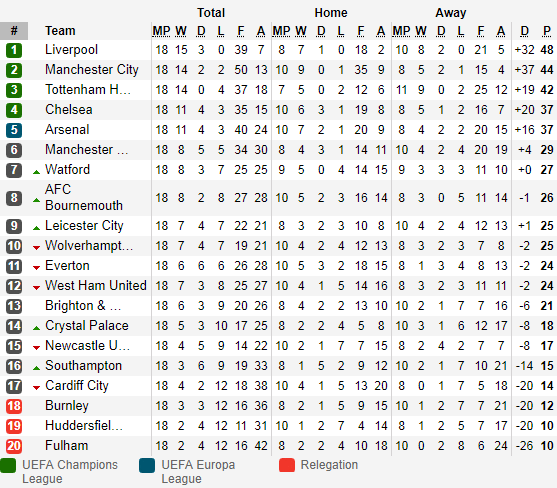Sort by the P points column header
Screen dimensions: 557x488
(547, 31)
